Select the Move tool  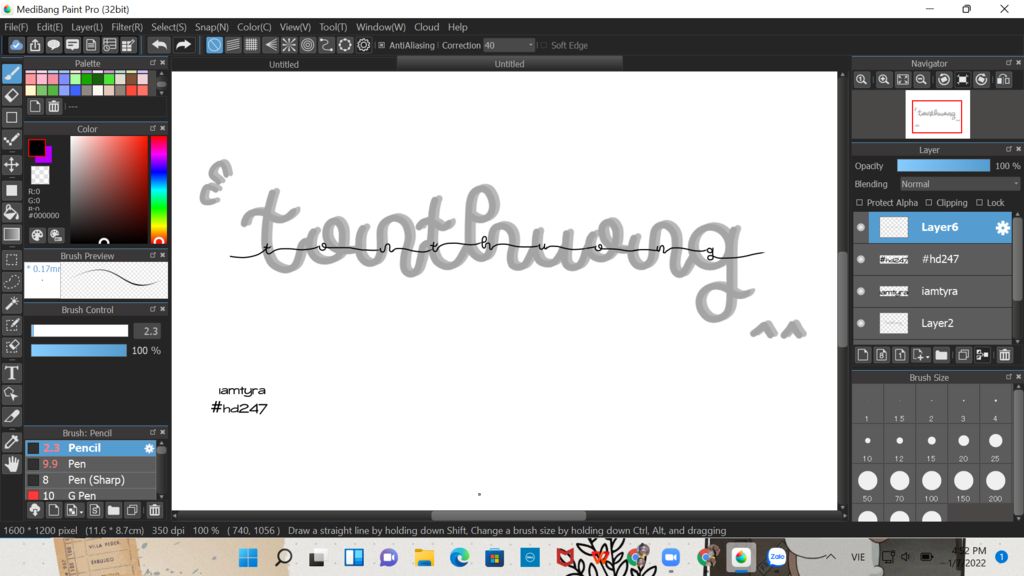pos(12,164)
